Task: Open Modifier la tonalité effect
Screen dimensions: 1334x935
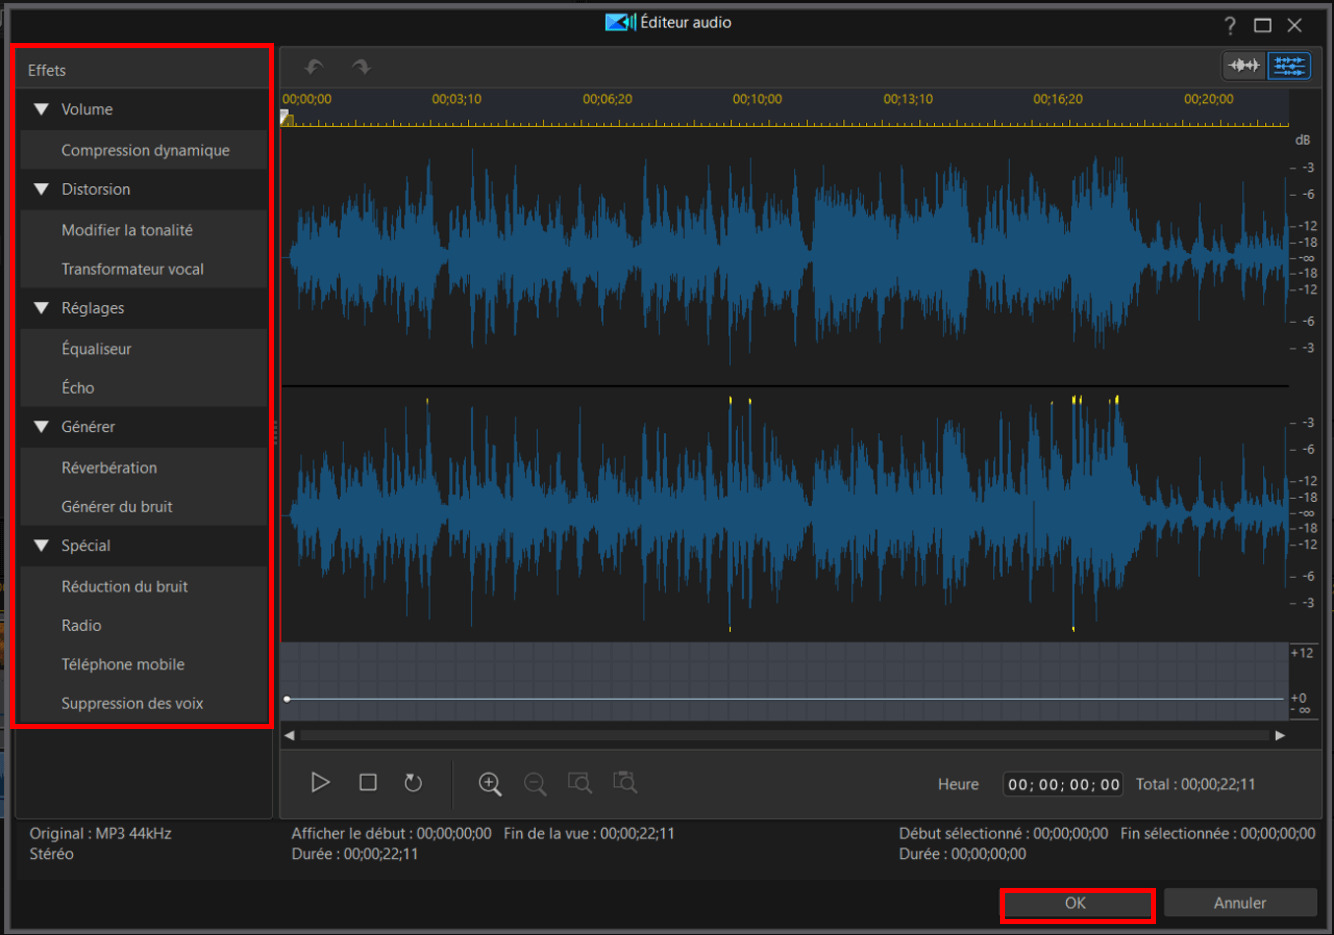Action: [144, 230]
